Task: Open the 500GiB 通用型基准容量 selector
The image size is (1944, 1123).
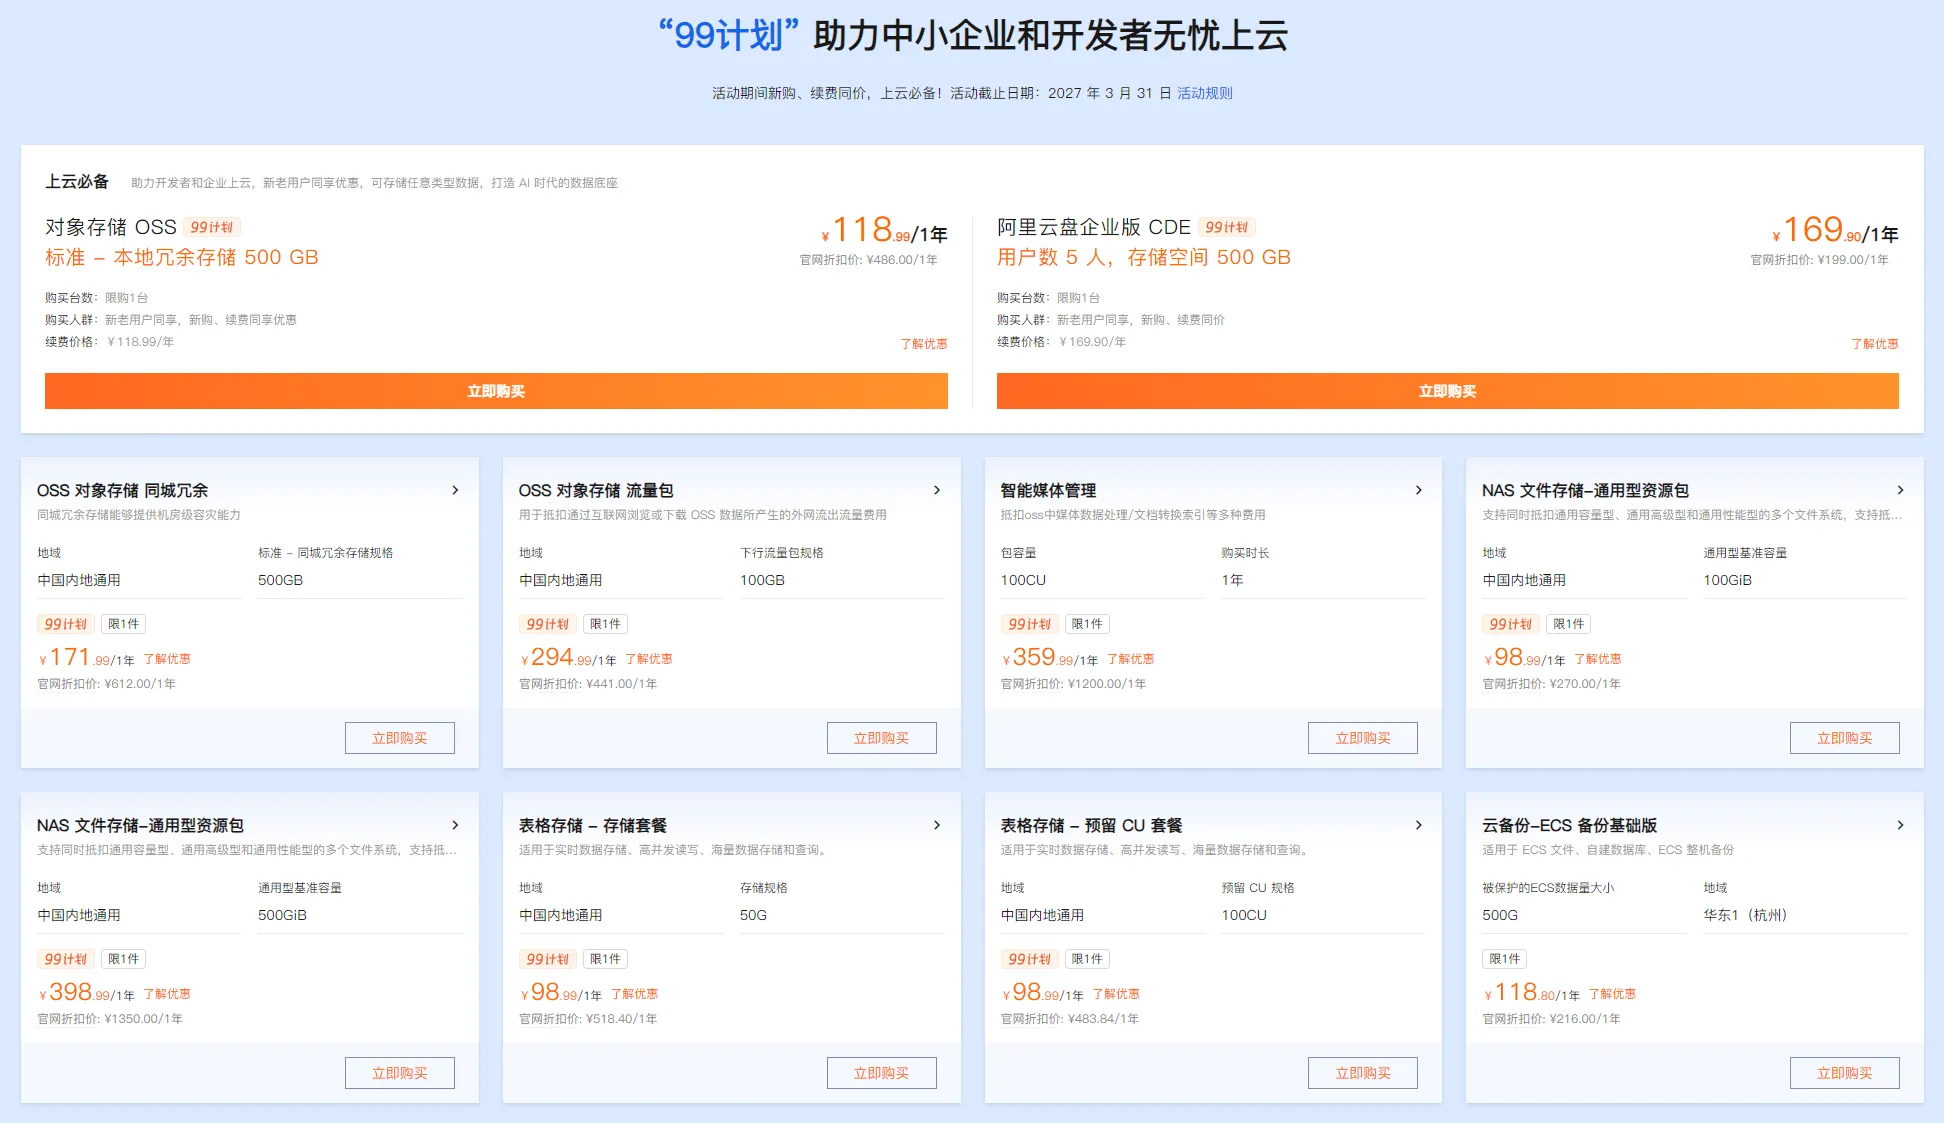Action: click(x=360, y=915)
